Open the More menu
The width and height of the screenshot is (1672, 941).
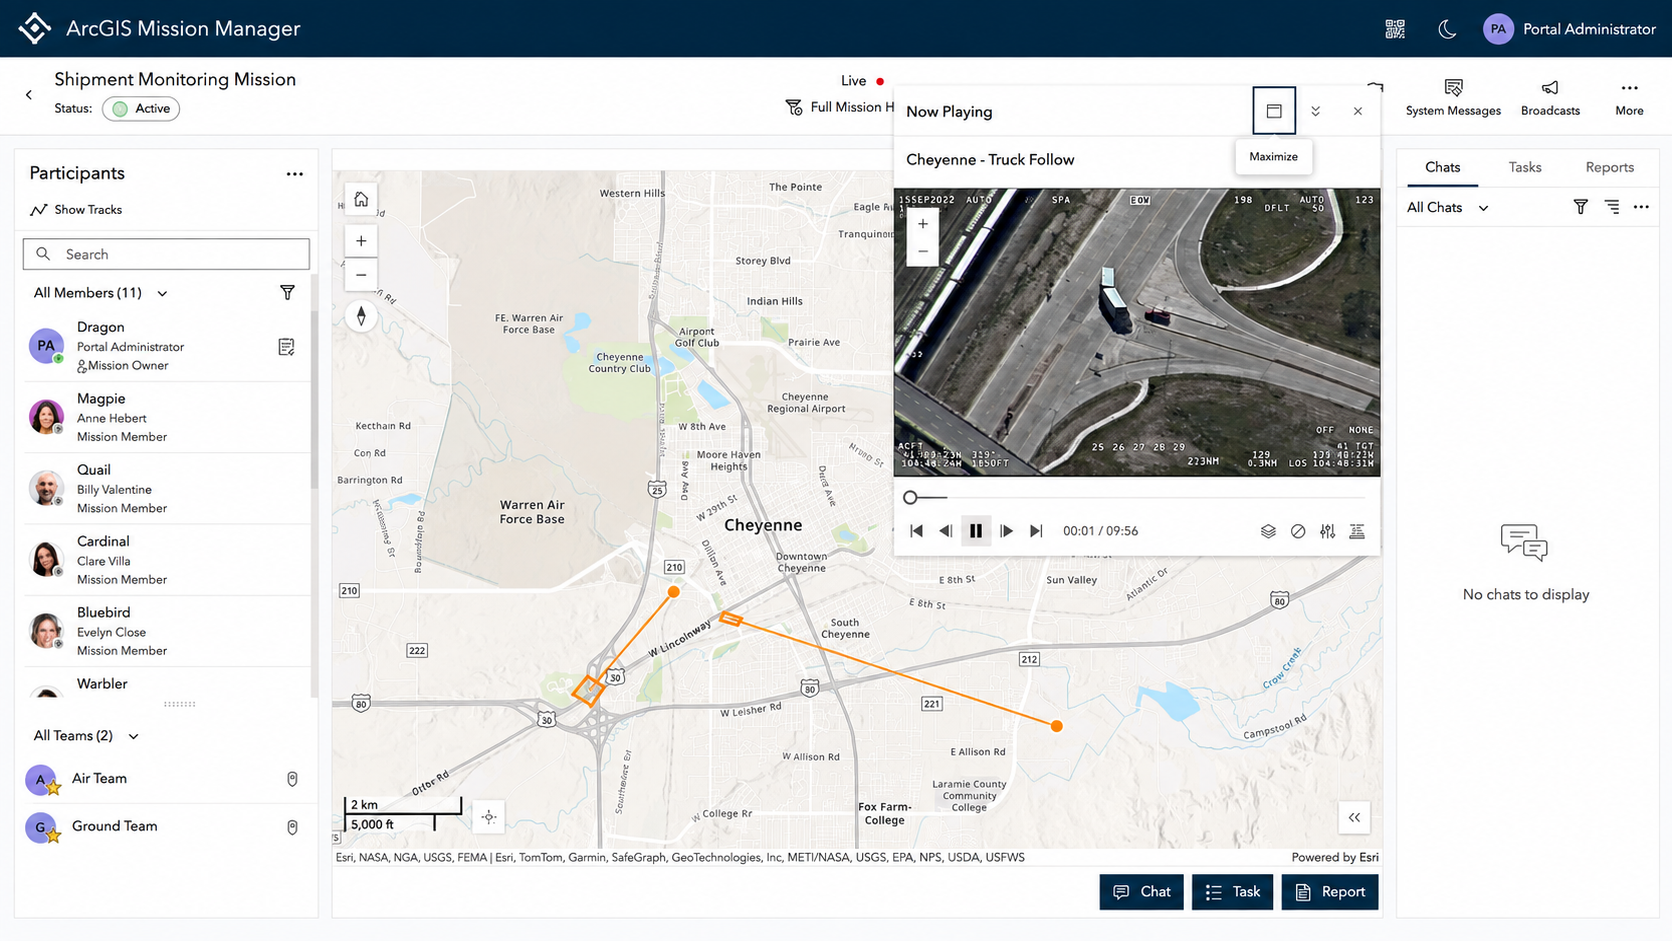click(x=1629, y=98)
